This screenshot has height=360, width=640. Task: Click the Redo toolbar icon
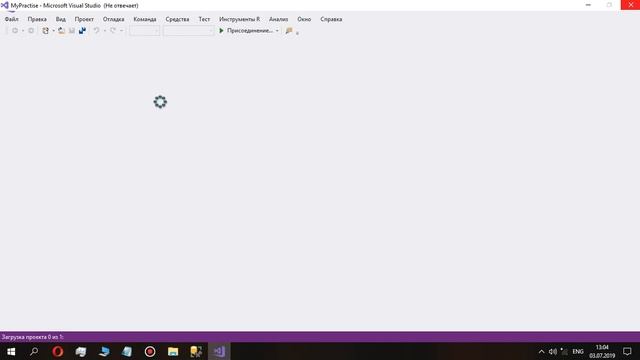pyautogui.click(x=113, y=31)
